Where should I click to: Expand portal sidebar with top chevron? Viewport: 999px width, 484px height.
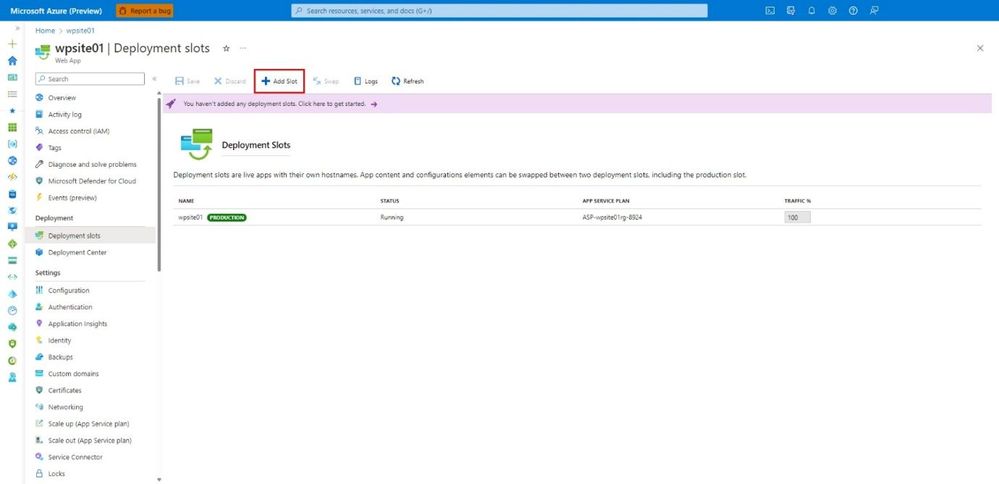[x=17, y=28]
